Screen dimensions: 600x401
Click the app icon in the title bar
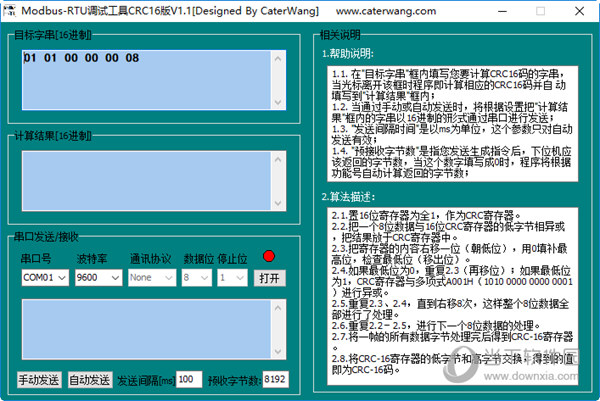coord(10,11)
